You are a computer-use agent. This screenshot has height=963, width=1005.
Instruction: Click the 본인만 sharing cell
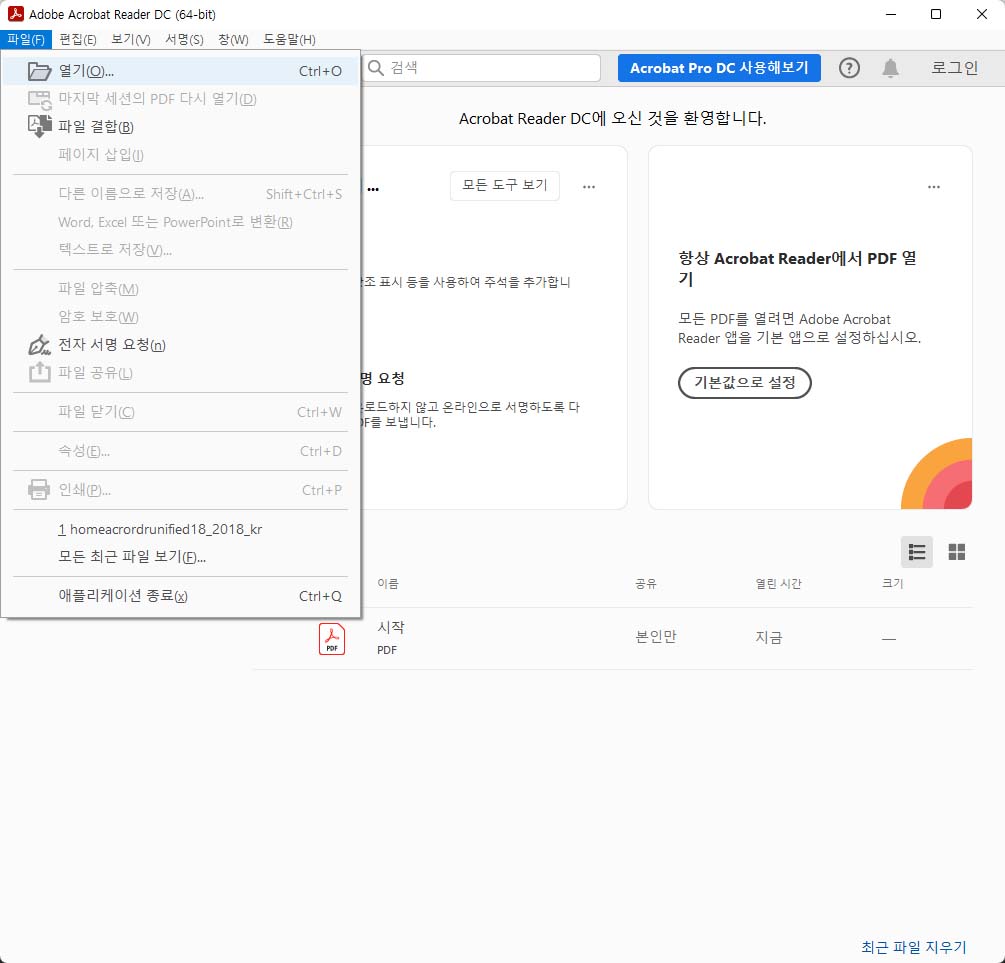[x=656, y=637]
